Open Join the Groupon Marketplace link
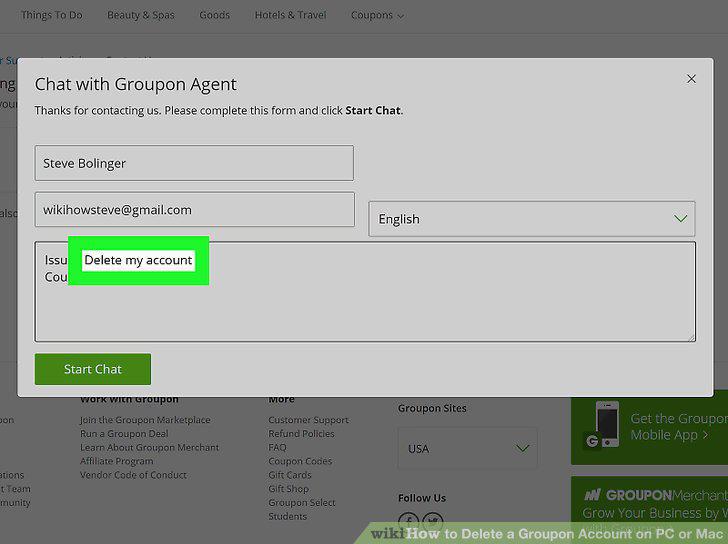The image size is (728, 544). click(x=145, y=420)
